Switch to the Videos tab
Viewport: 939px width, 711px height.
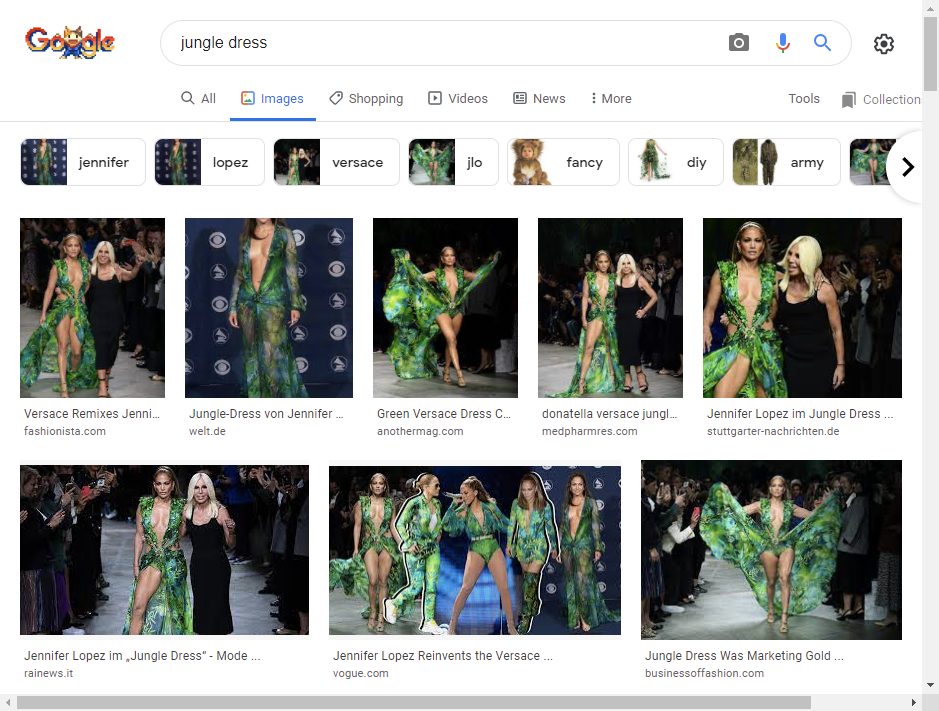pos(457,98)
